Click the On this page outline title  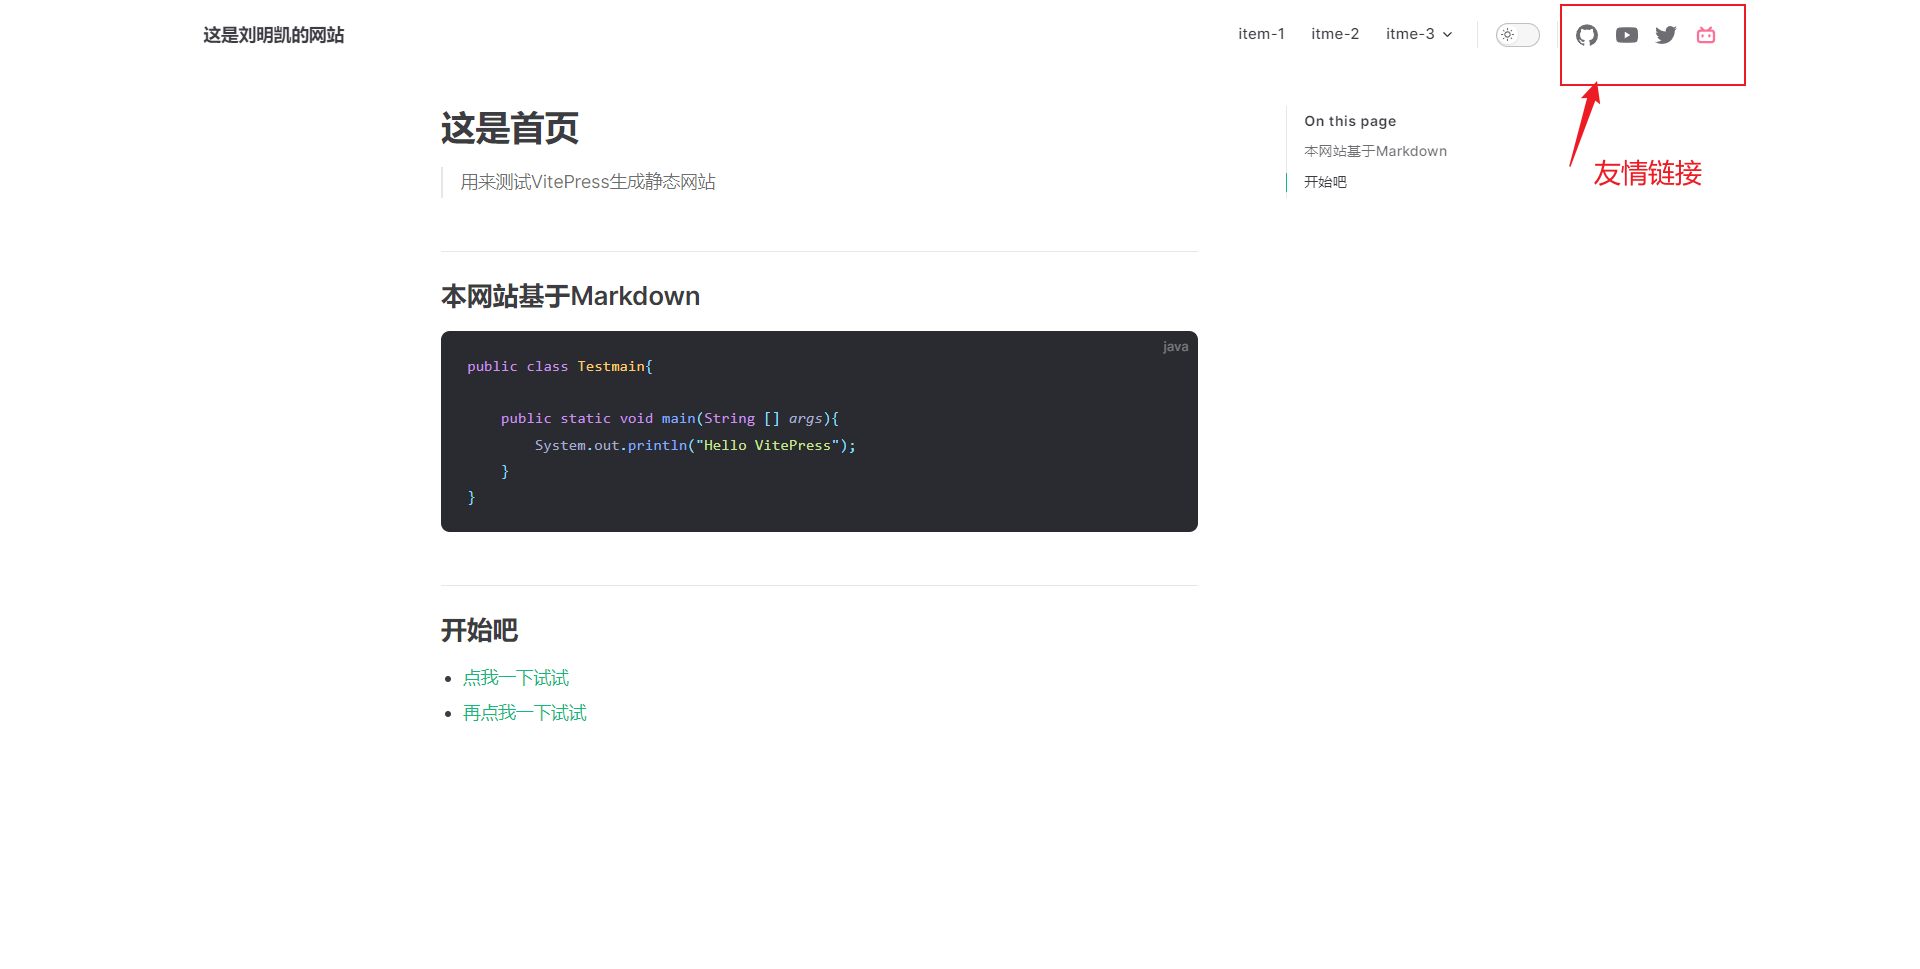1350,121
